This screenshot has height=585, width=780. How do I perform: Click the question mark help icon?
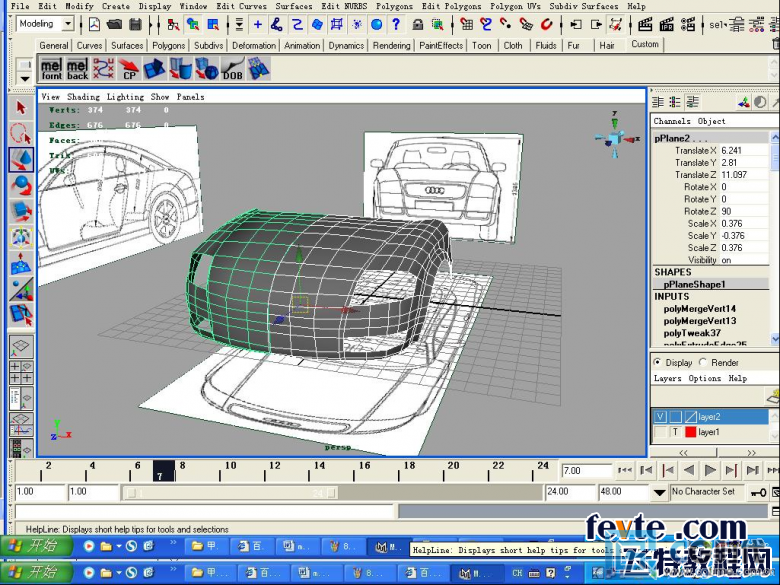(395, 24)
